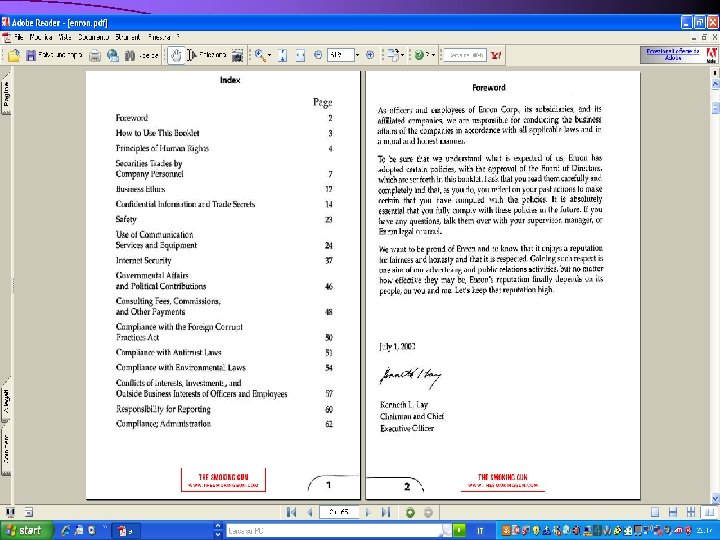Activate the Seleziona text select tool

[x=207, y=55]
